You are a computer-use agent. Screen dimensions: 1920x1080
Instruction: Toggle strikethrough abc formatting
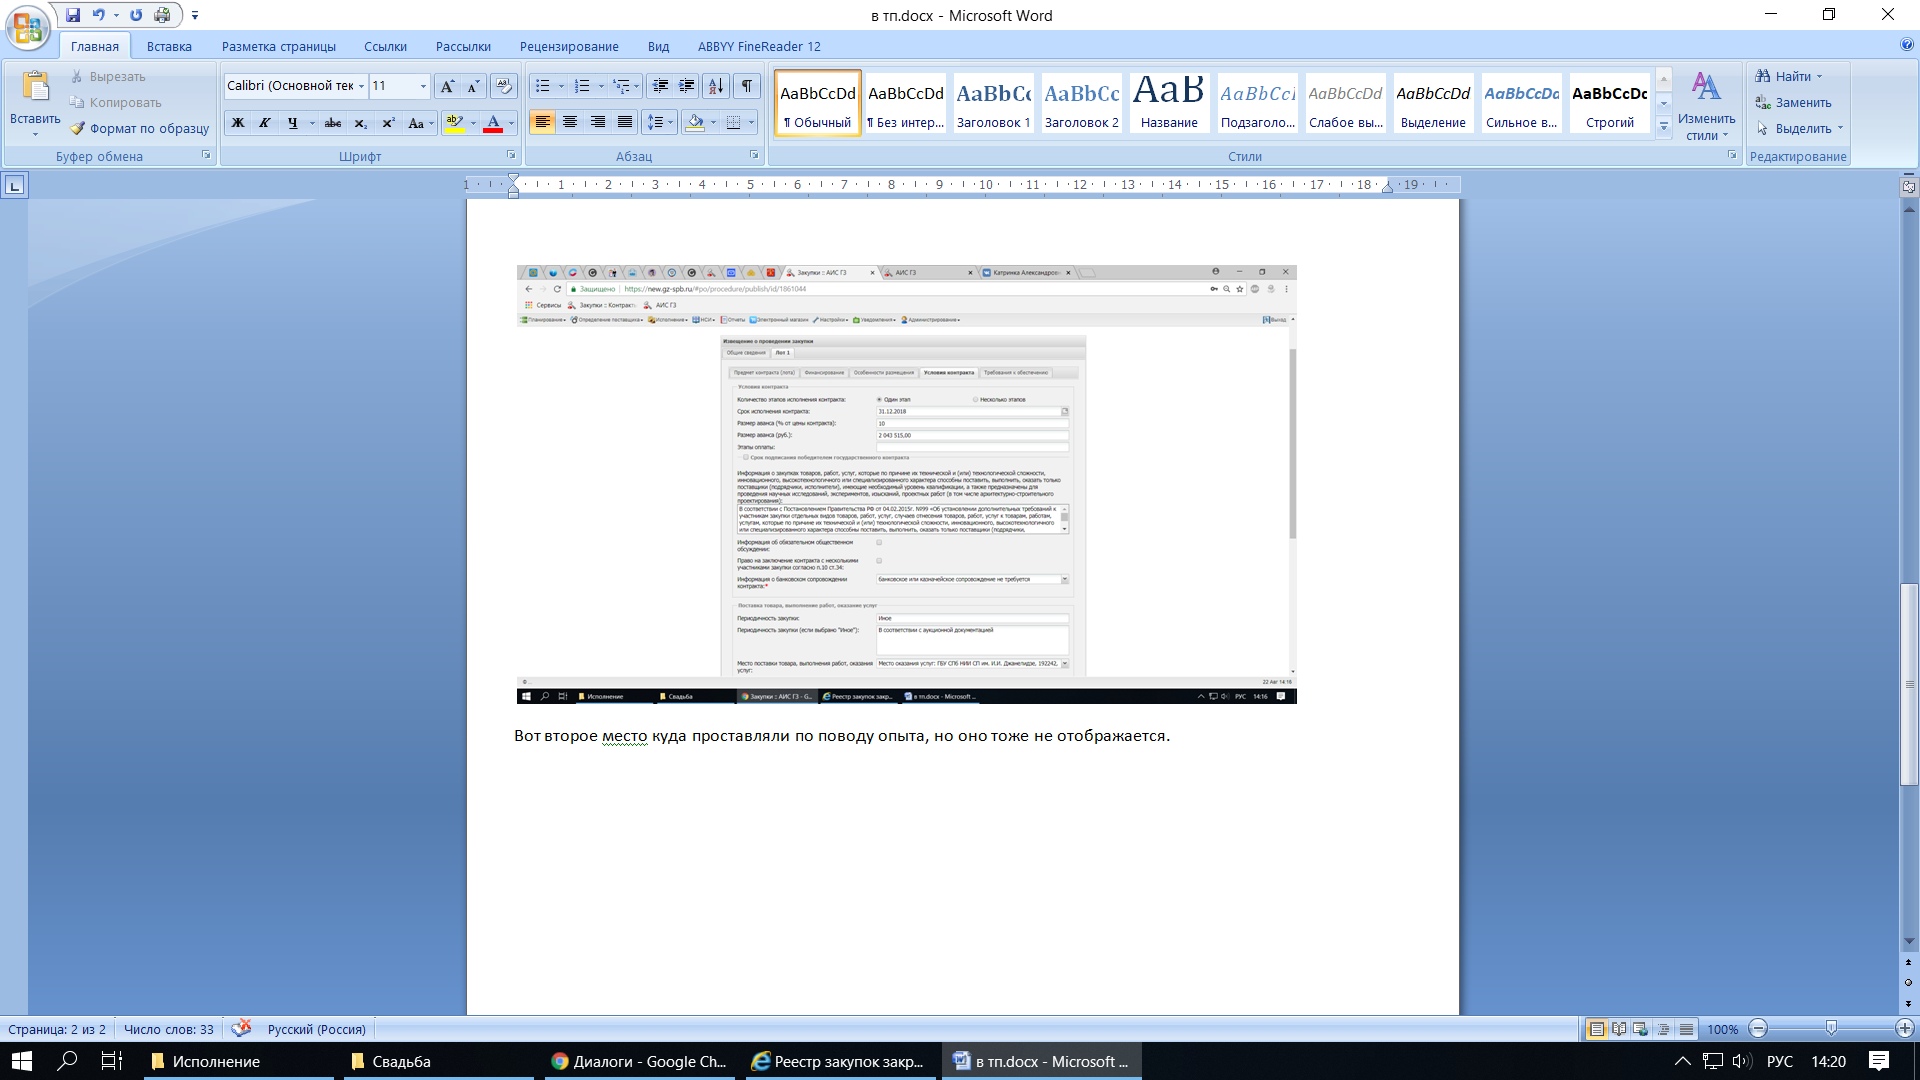(333, 123)
